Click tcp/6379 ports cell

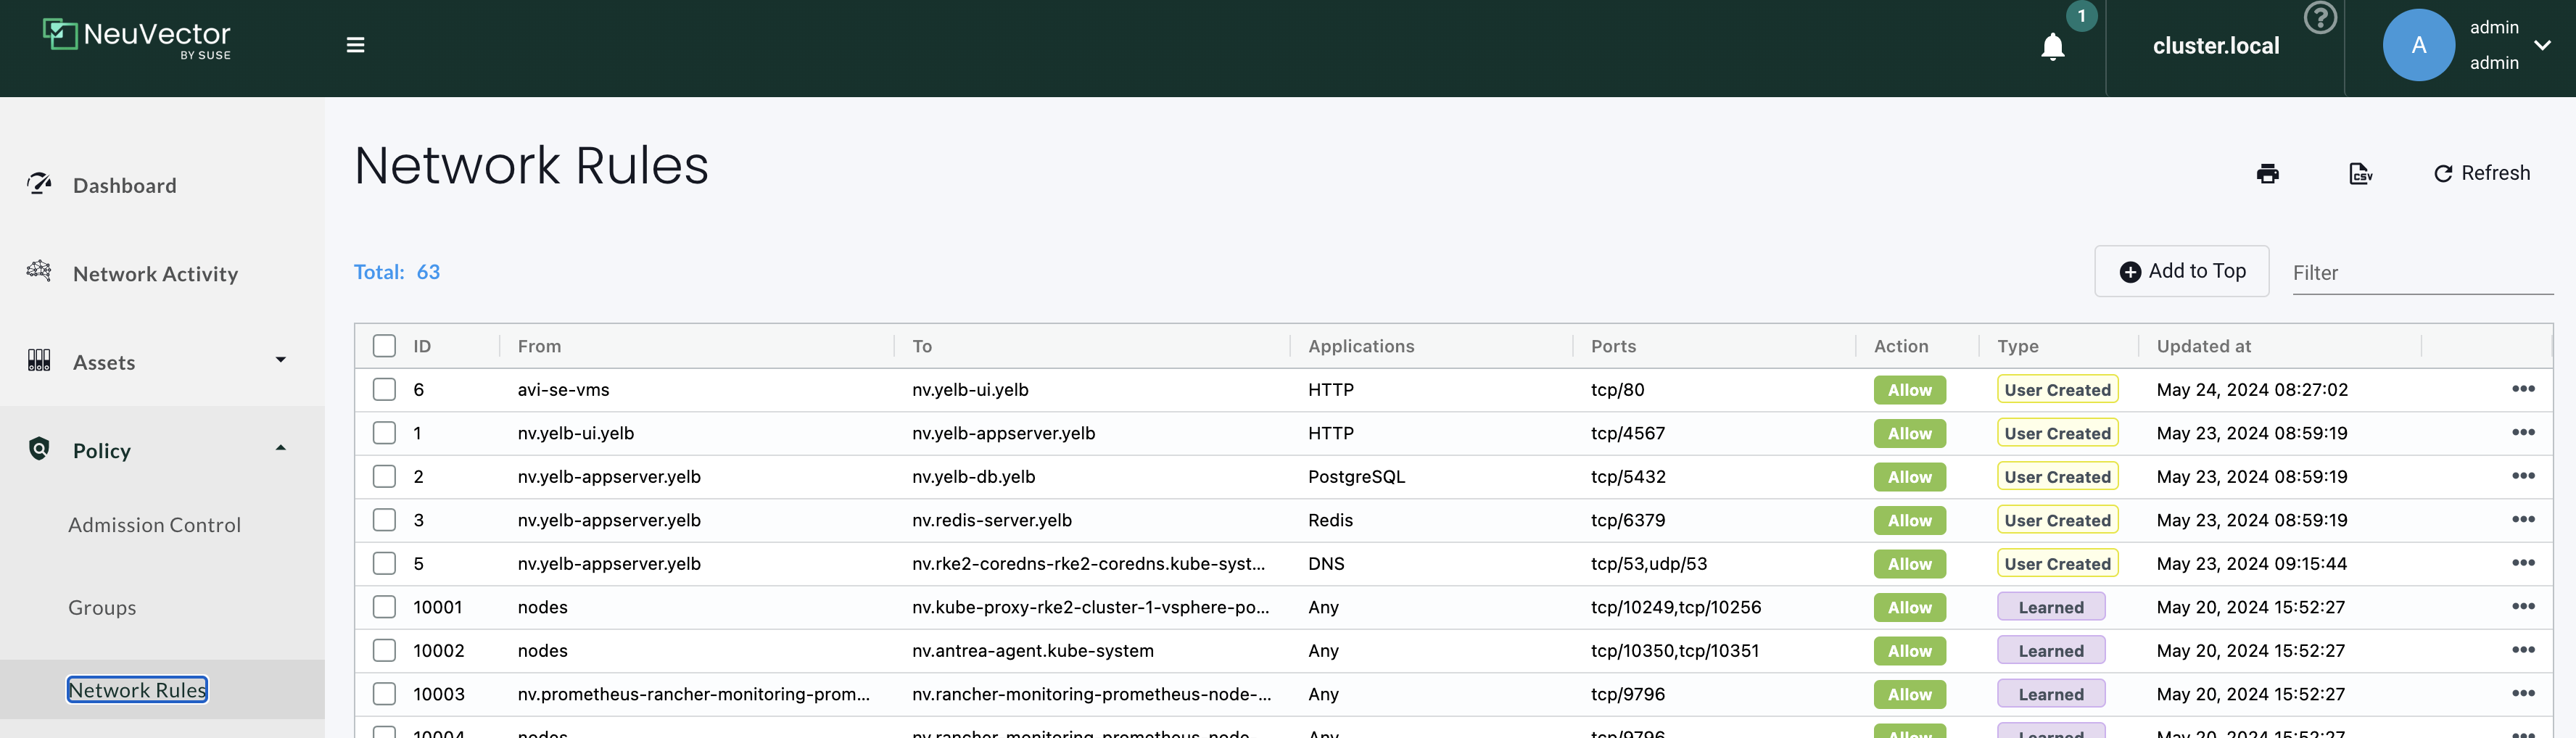pos(1627,520)
